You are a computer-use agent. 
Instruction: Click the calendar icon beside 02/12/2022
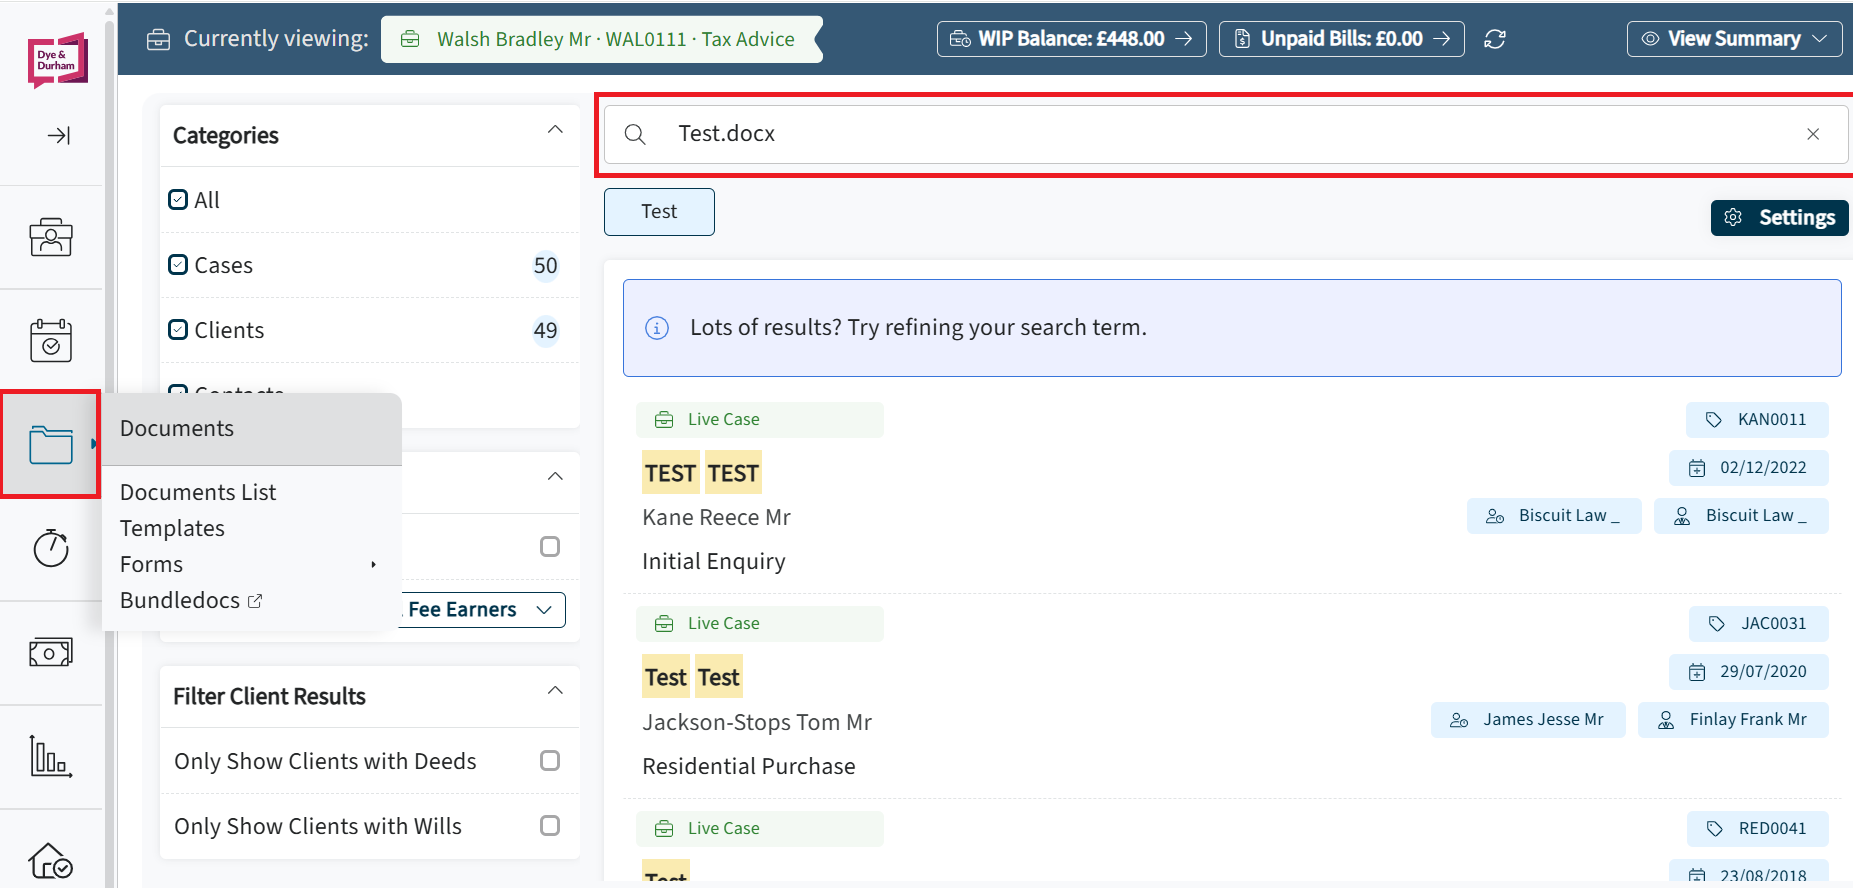coord(1697,468)
